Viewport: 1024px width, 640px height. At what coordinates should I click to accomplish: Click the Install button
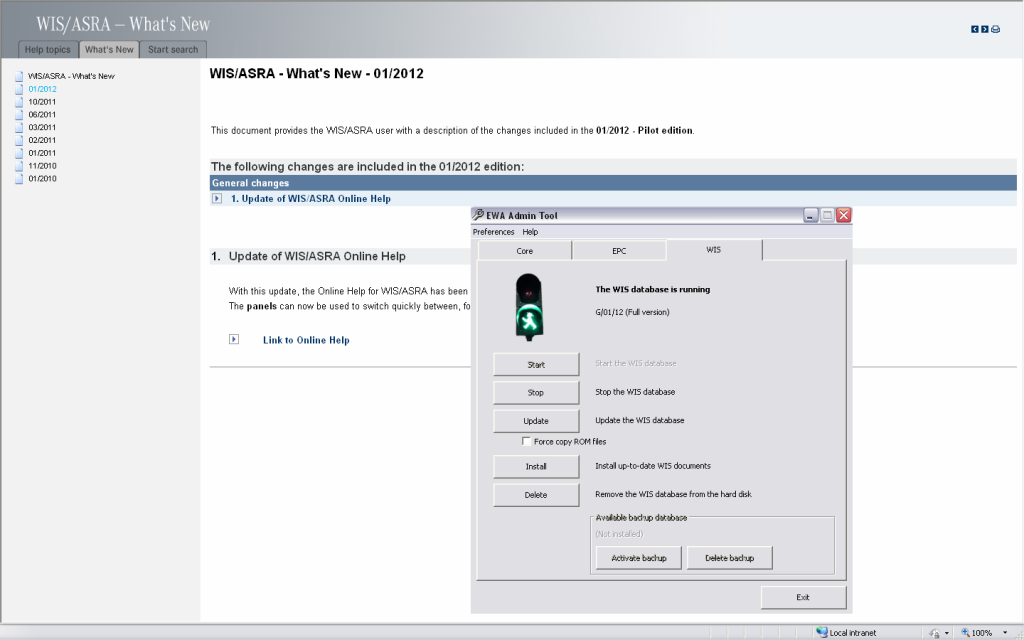[536, 466]
